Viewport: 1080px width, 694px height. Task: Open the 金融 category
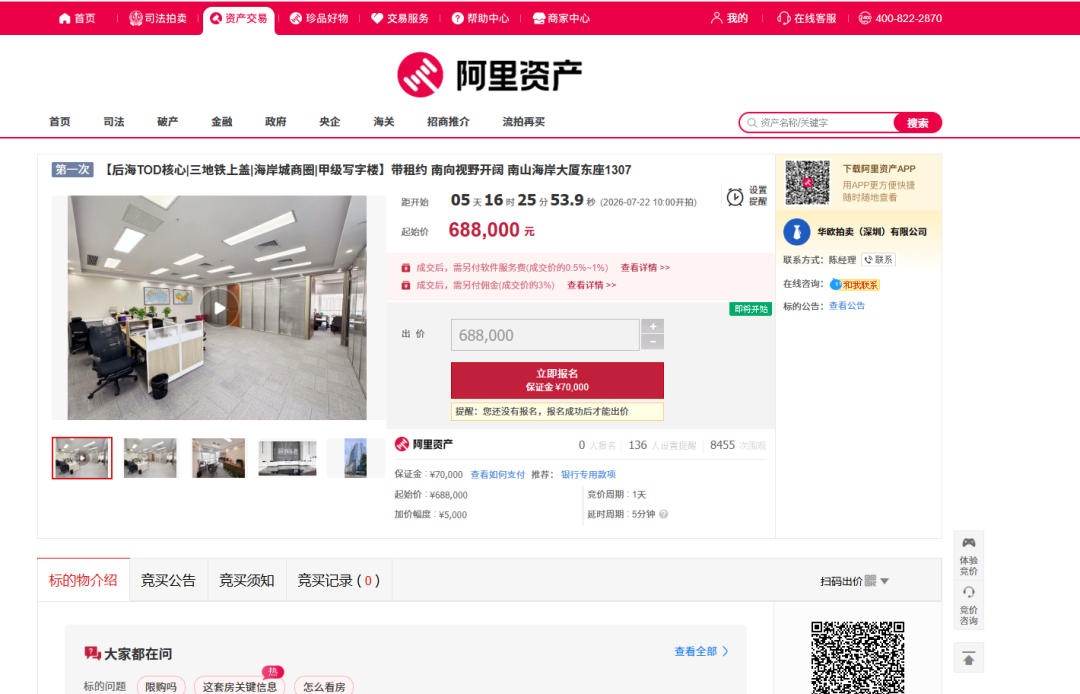[221, 122]
